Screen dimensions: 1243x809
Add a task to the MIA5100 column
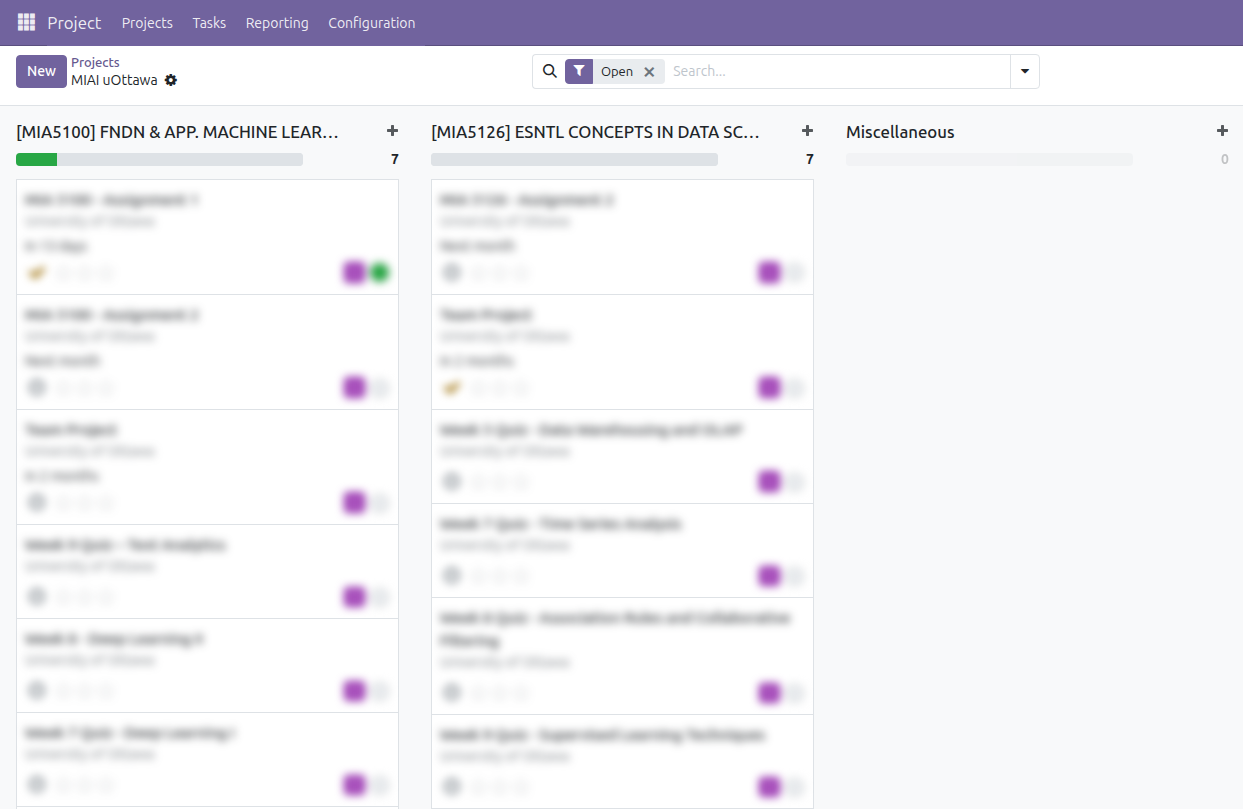[392, 131]
